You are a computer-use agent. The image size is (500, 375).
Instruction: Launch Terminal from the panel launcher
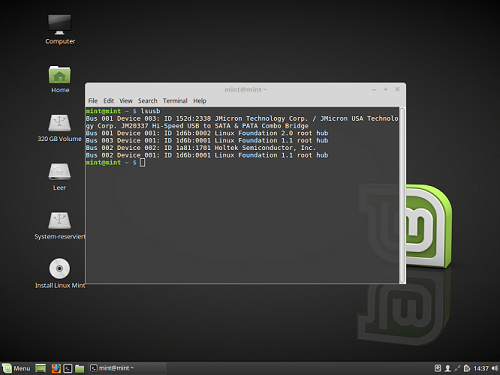click(68, 368)
